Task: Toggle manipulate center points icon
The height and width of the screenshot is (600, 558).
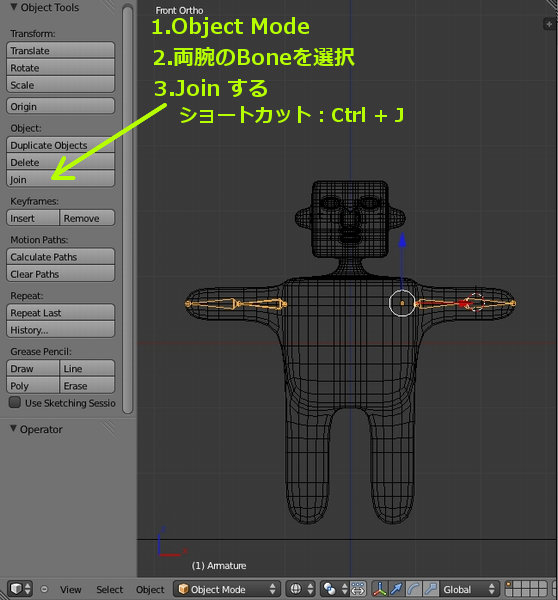Action: click(x=358, y=589)
